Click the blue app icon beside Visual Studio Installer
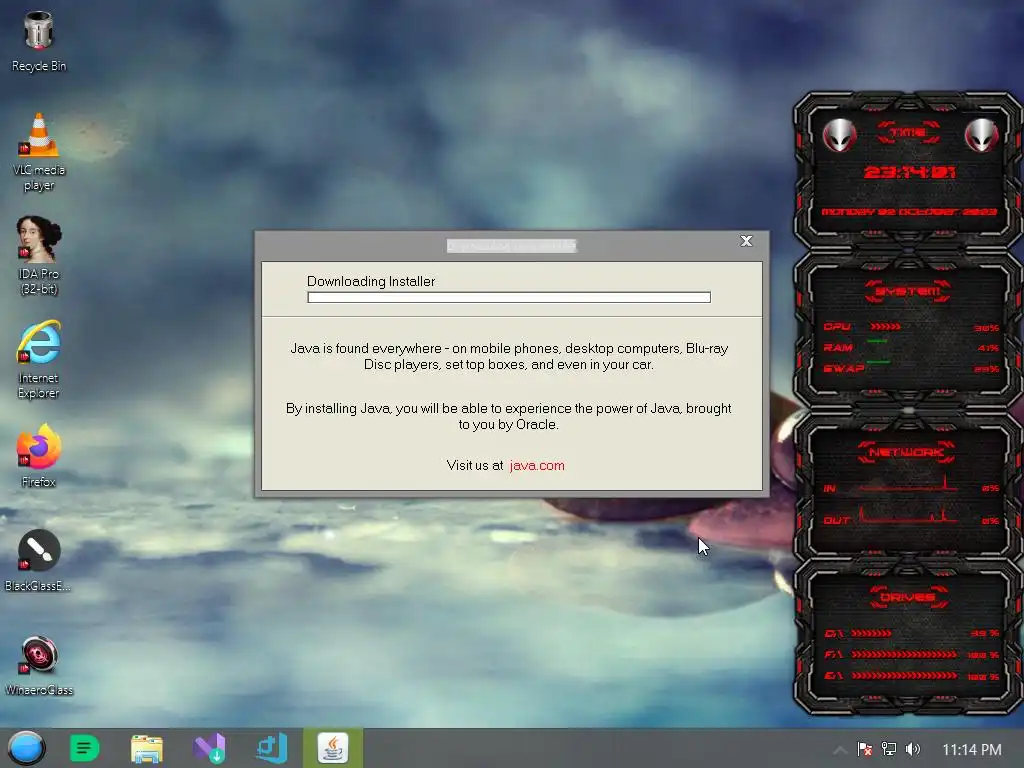1024x768 pixels. [272, 748]
